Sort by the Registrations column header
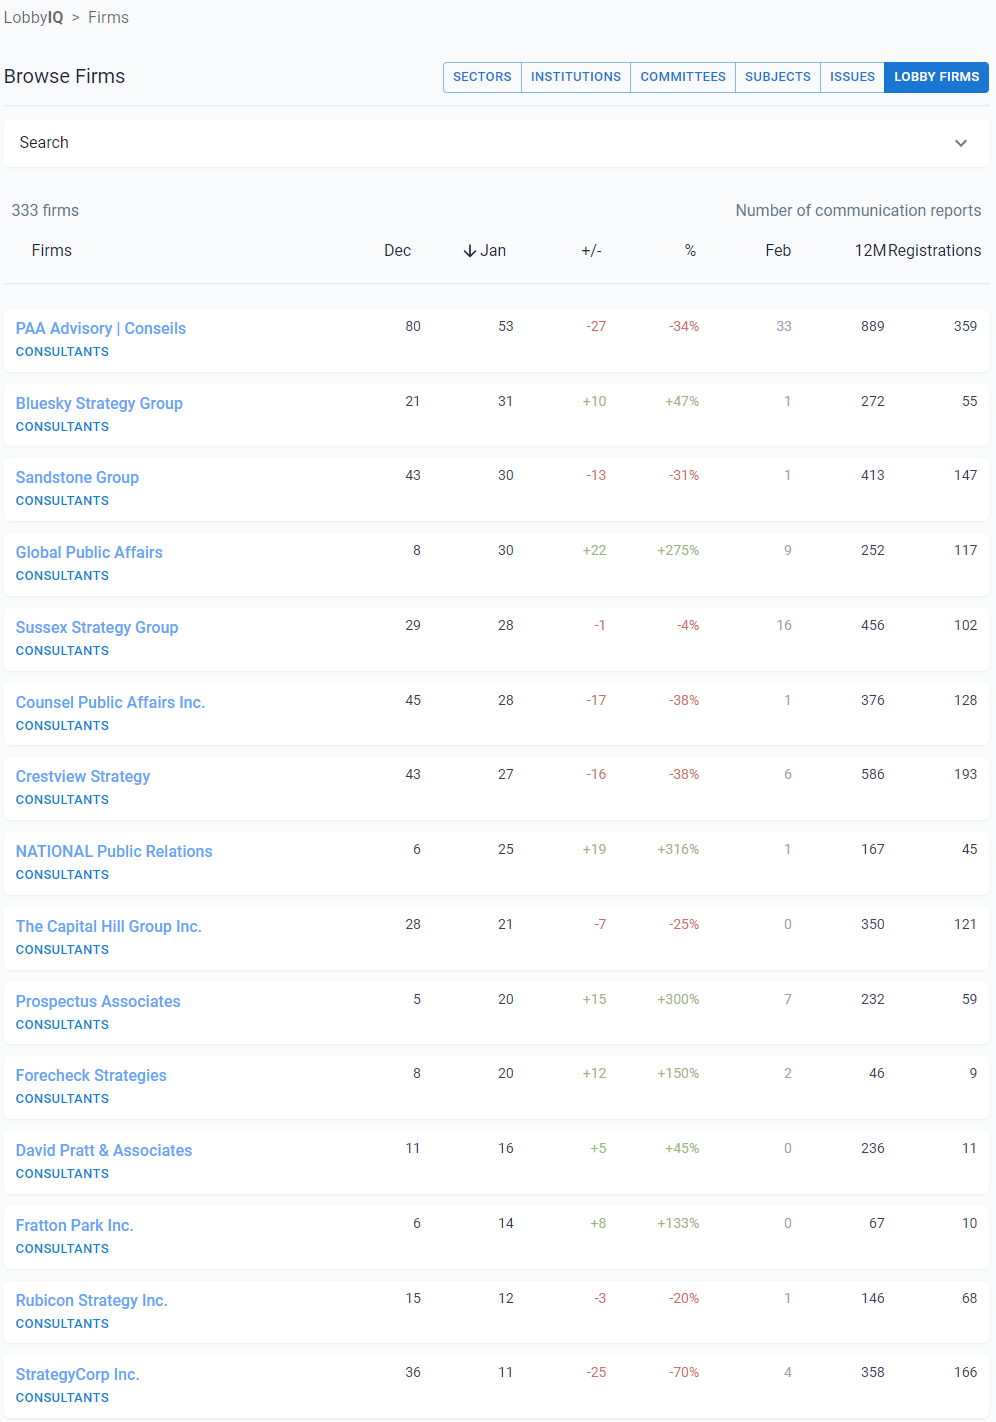This screenshot has width=996, height=1422. coord(935,251)
